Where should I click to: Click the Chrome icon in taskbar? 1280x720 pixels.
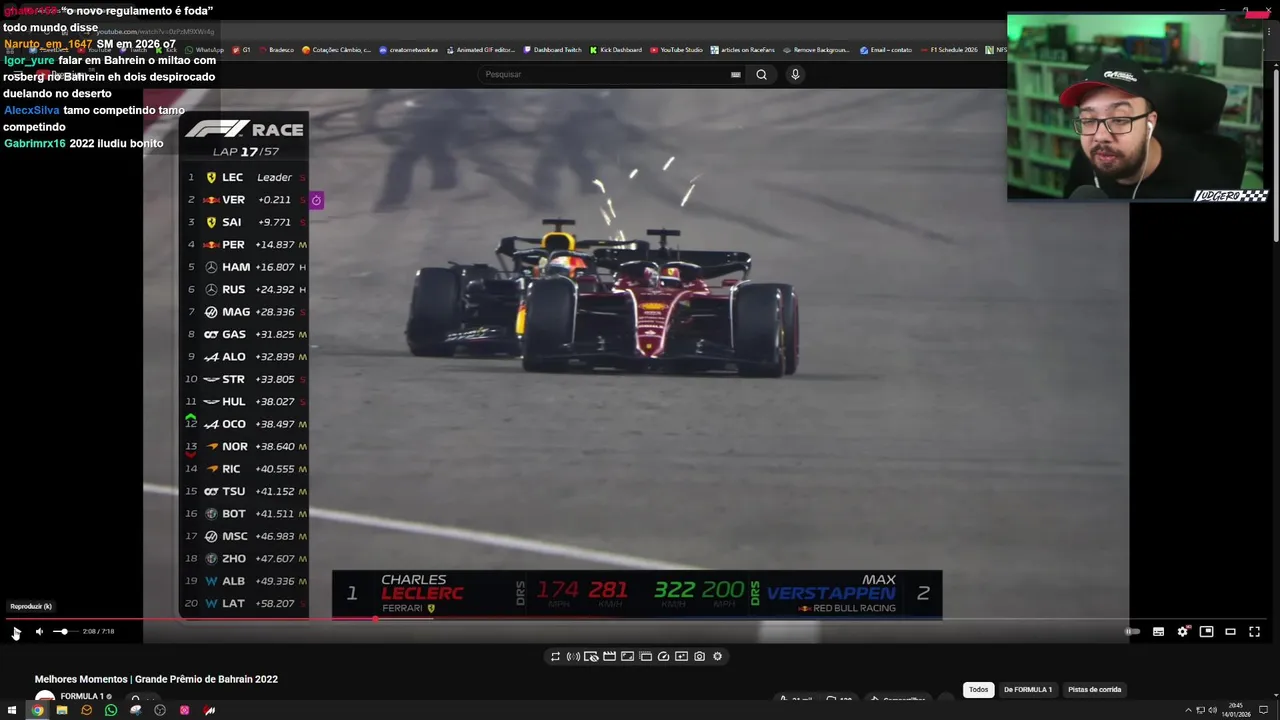(37, 710)
